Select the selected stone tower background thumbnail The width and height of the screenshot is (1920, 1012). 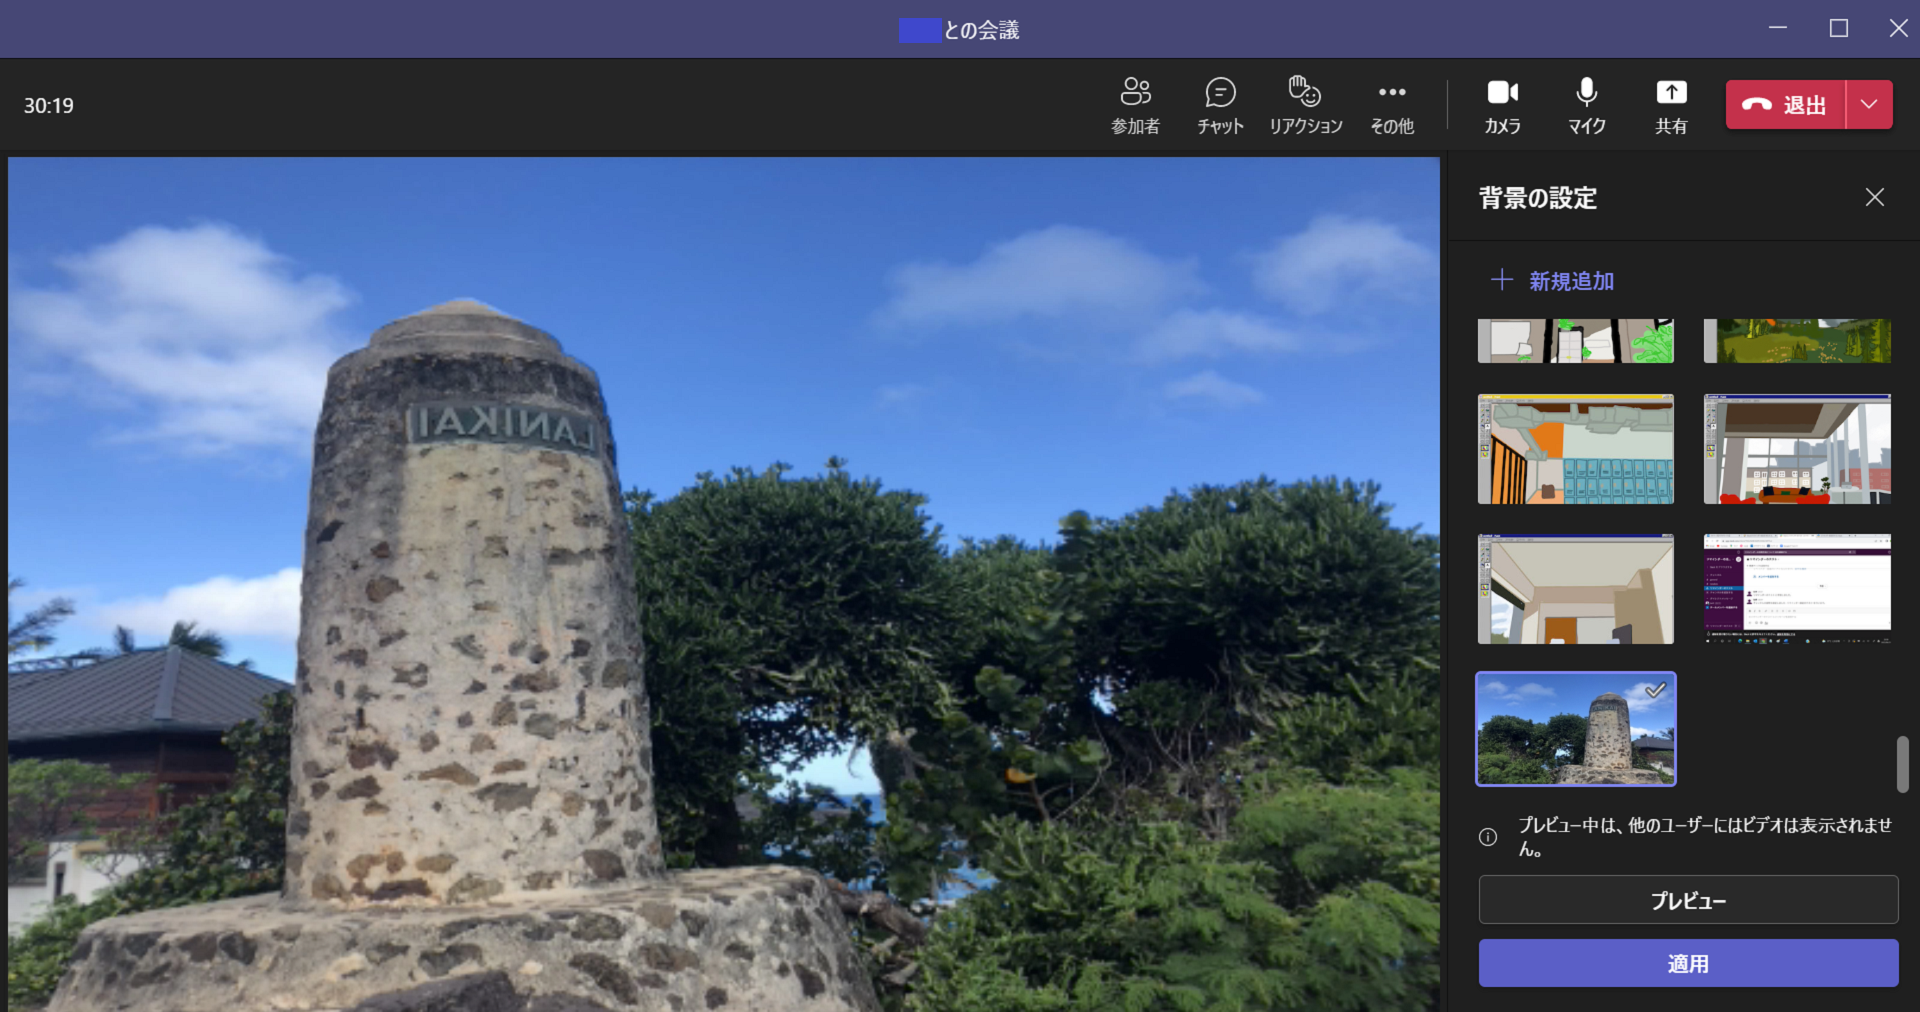click(1575, 729)
